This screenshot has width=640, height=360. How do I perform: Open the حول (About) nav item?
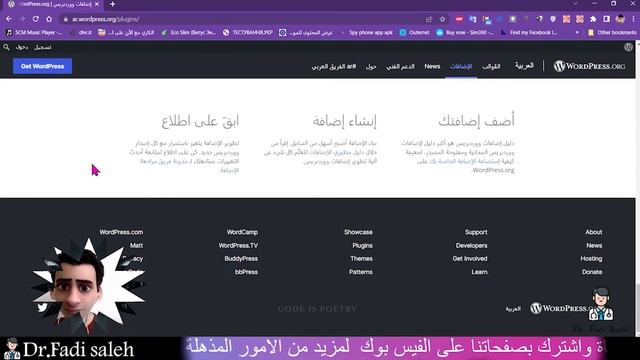[x=371, y=66]
